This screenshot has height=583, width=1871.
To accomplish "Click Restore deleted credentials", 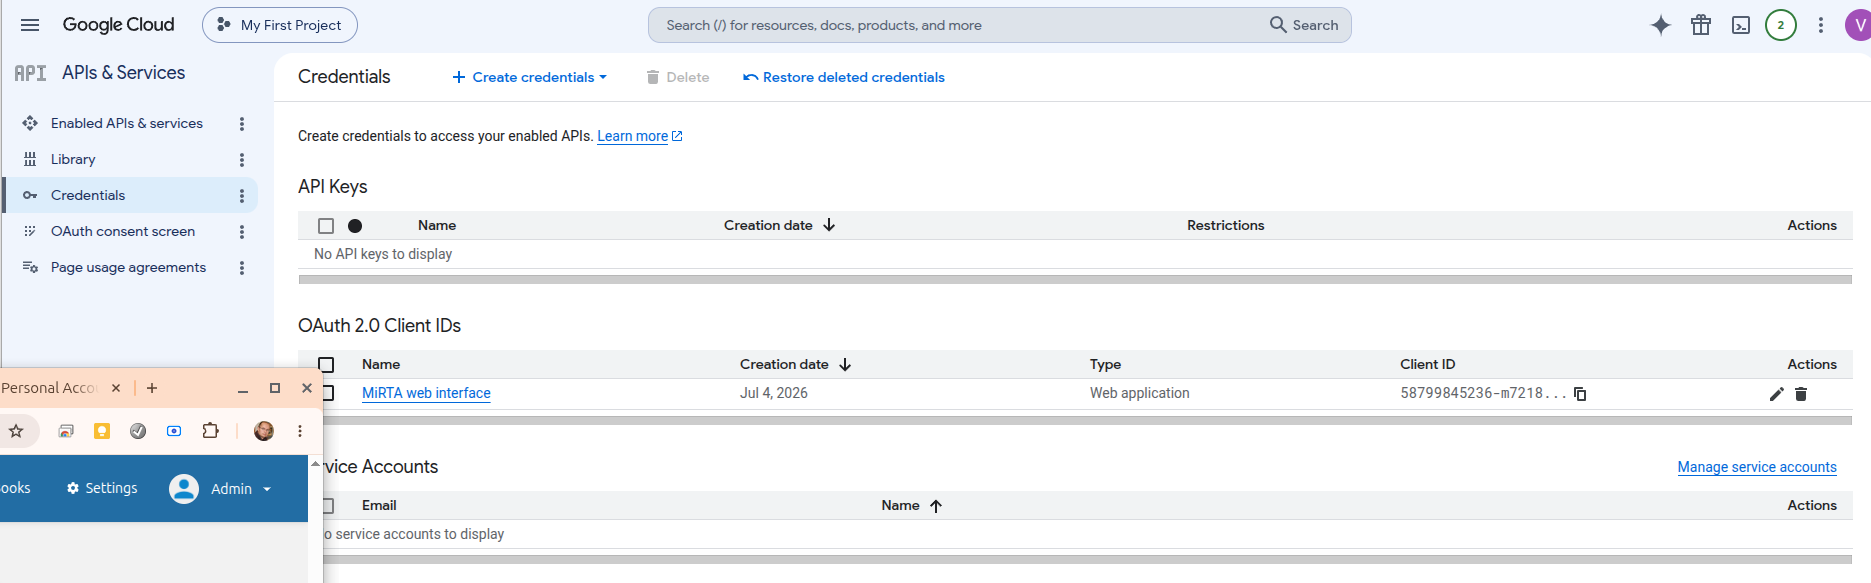I will (x=844, y=77).
